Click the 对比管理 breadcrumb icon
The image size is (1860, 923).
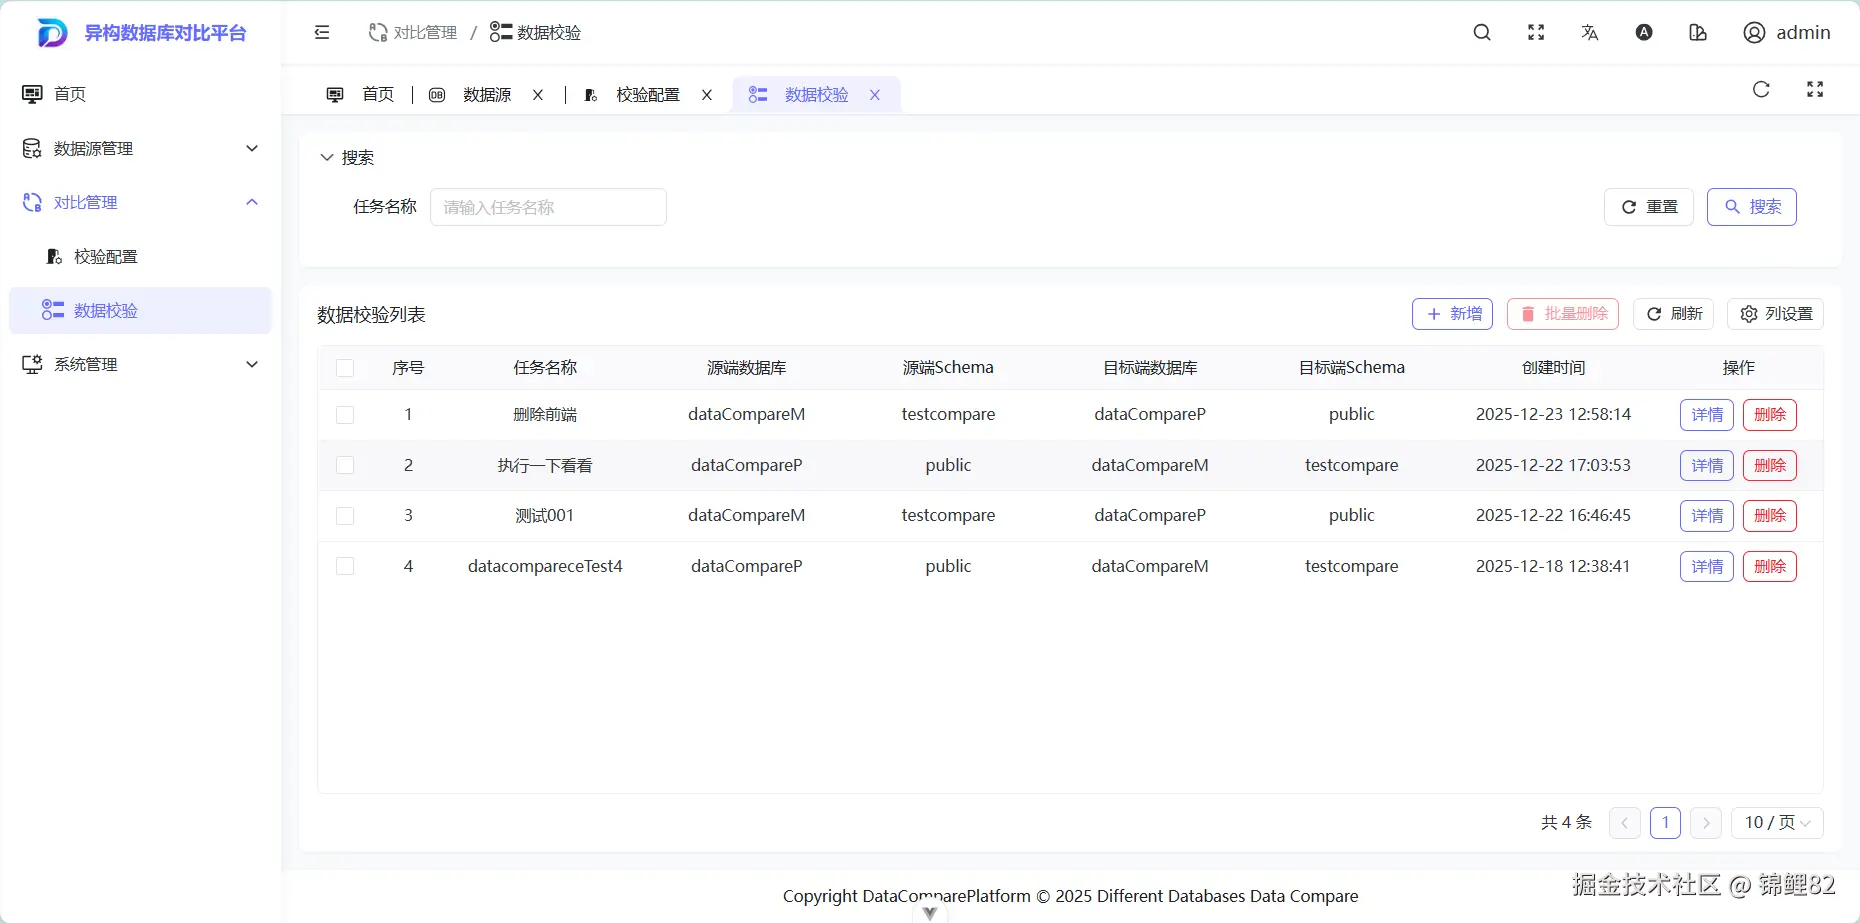(x=378, y=33)
